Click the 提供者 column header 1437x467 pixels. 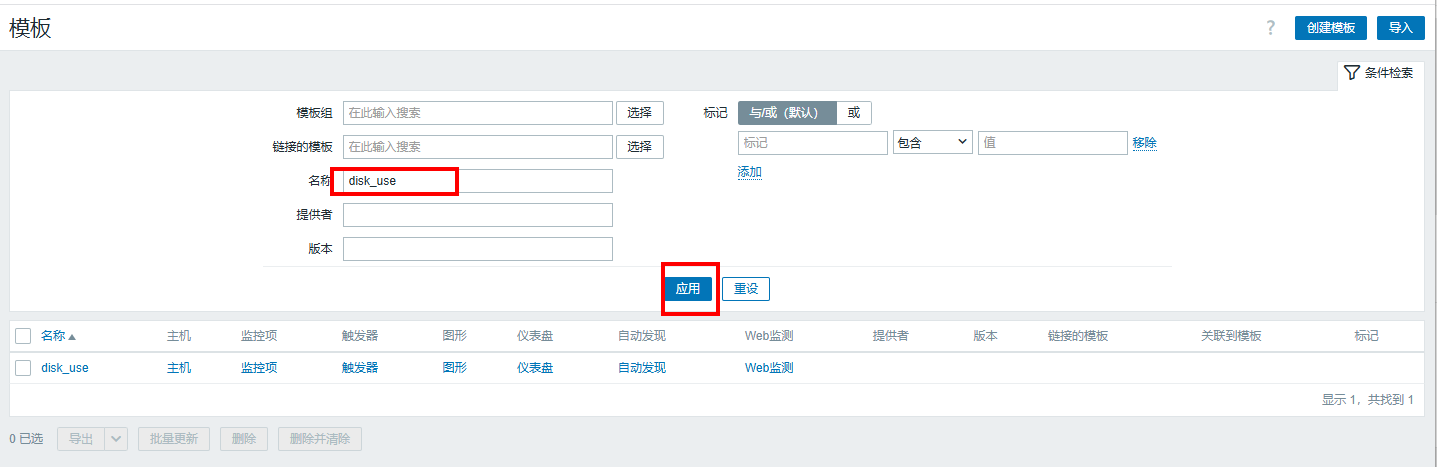click(x=890, y=336)
